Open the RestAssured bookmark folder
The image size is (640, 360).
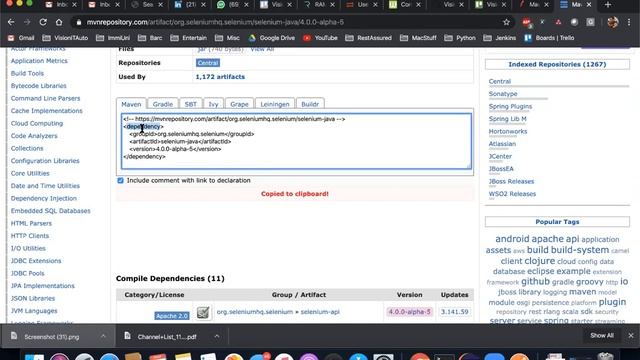click(369, 38)
